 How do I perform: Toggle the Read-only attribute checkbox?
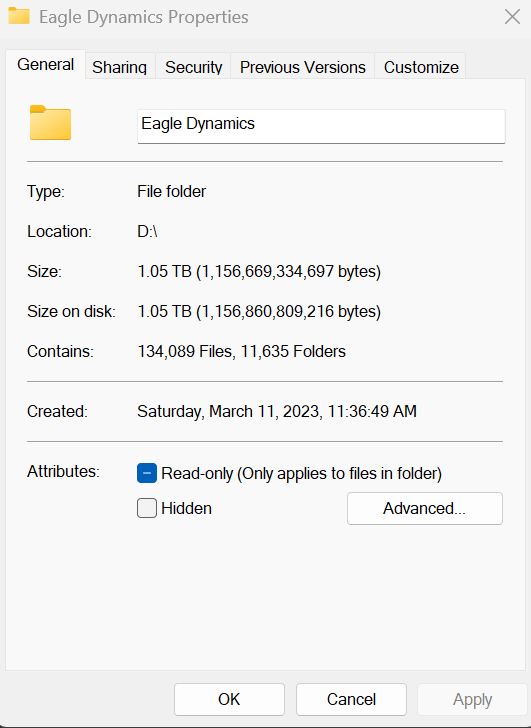[x=147, y=473]
